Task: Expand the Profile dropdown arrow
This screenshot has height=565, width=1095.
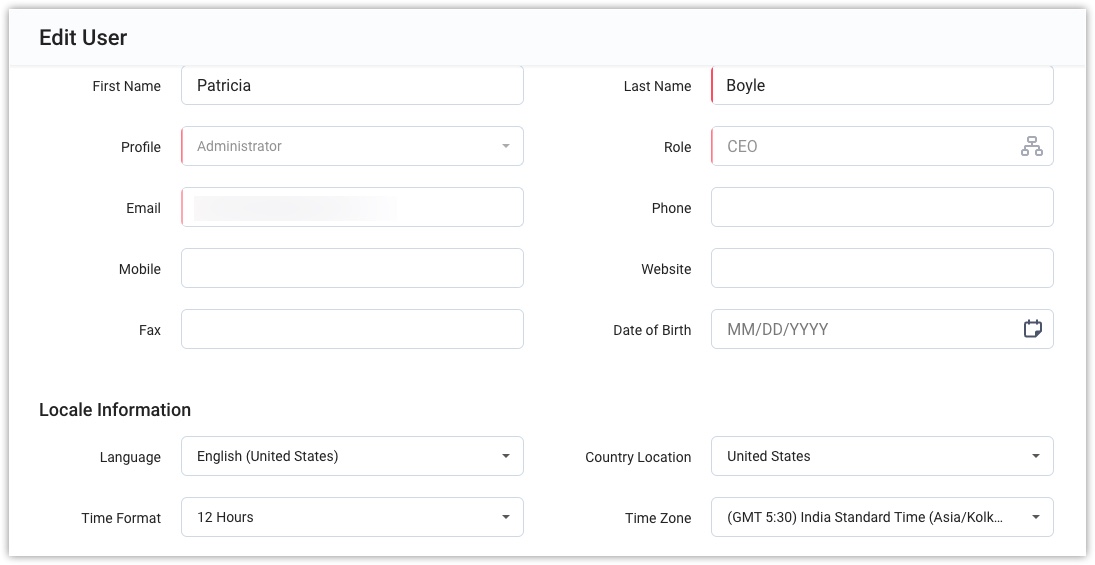Action: click(x=506, y=147)
